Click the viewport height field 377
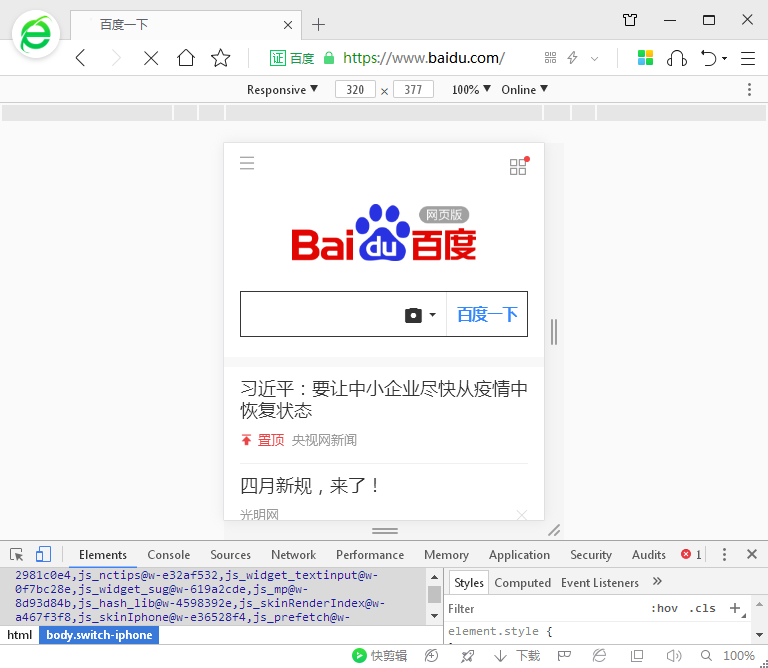The width and height of the screenshot is (768, 668). click(x=413, y=90)
